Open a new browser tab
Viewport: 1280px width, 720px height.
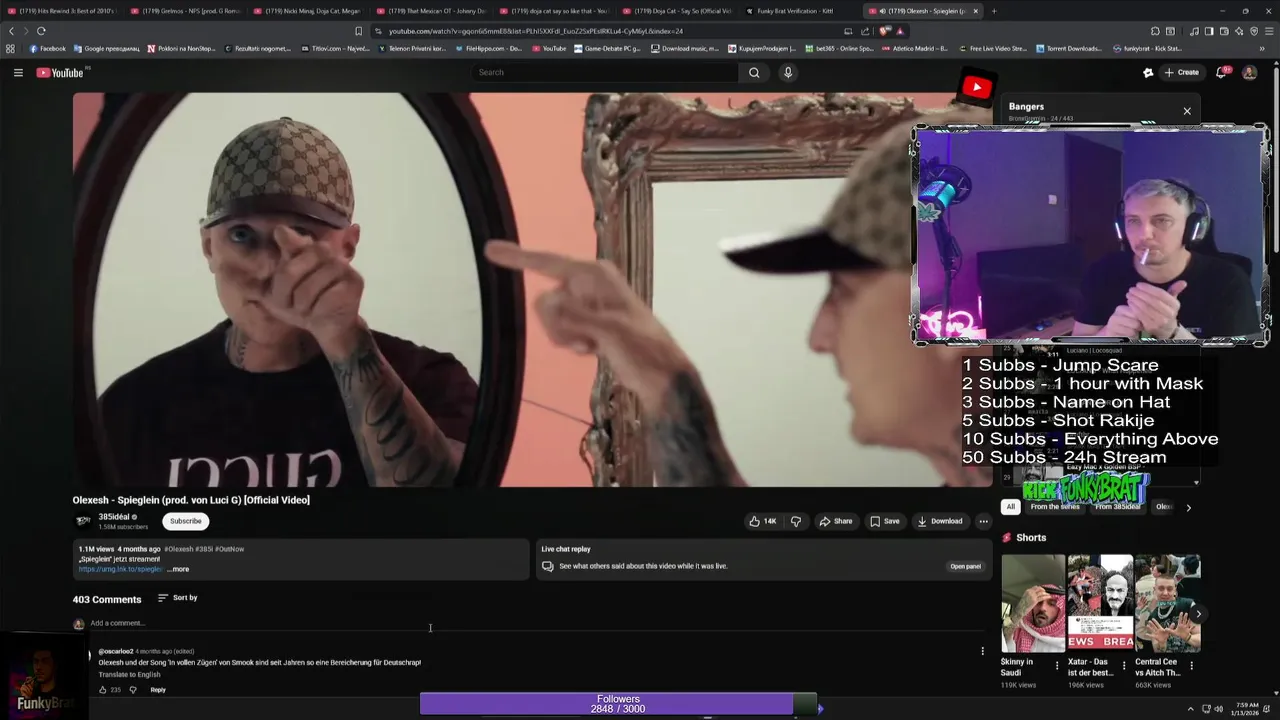point(994,11)
